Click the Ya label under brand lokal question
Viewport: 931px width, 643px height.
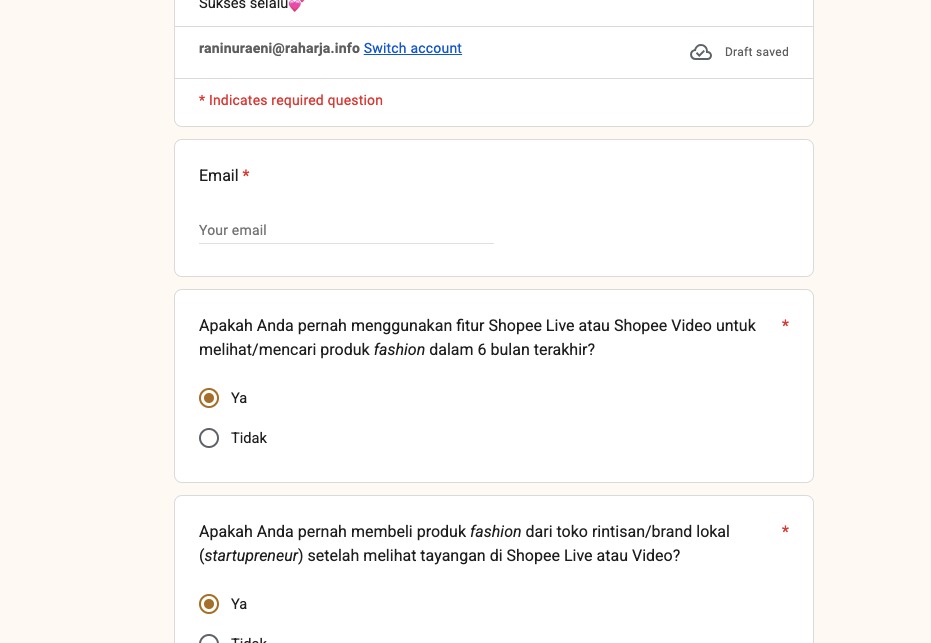[x=239, y=604]
